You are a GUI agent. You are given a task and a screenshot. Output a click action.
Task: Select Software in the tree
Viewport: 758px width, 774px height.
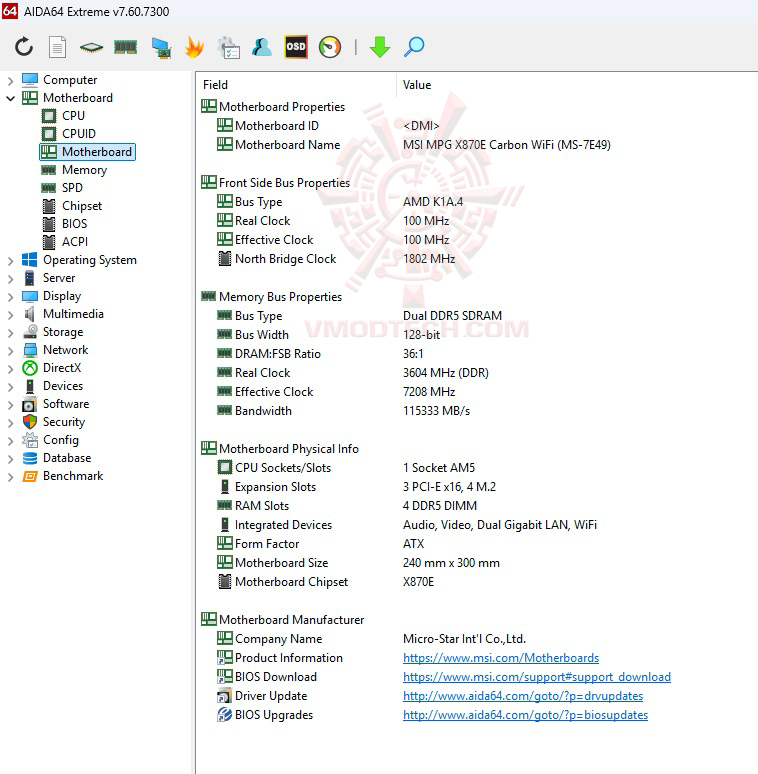click(x=66, y=404)
